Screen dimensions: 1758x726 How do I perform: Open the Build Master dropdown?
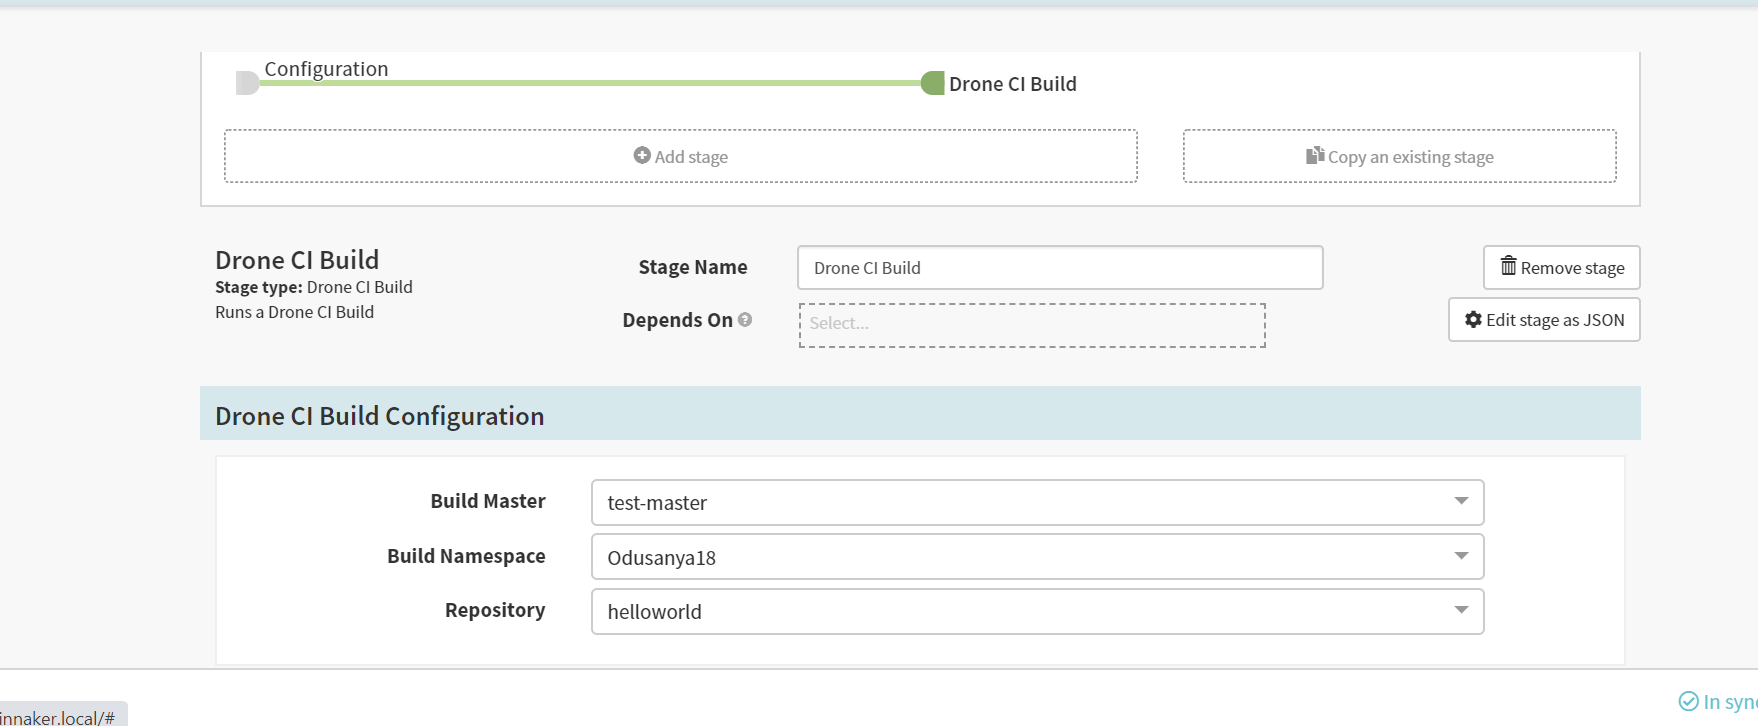pyautogui.click(x=1037, y=502)
